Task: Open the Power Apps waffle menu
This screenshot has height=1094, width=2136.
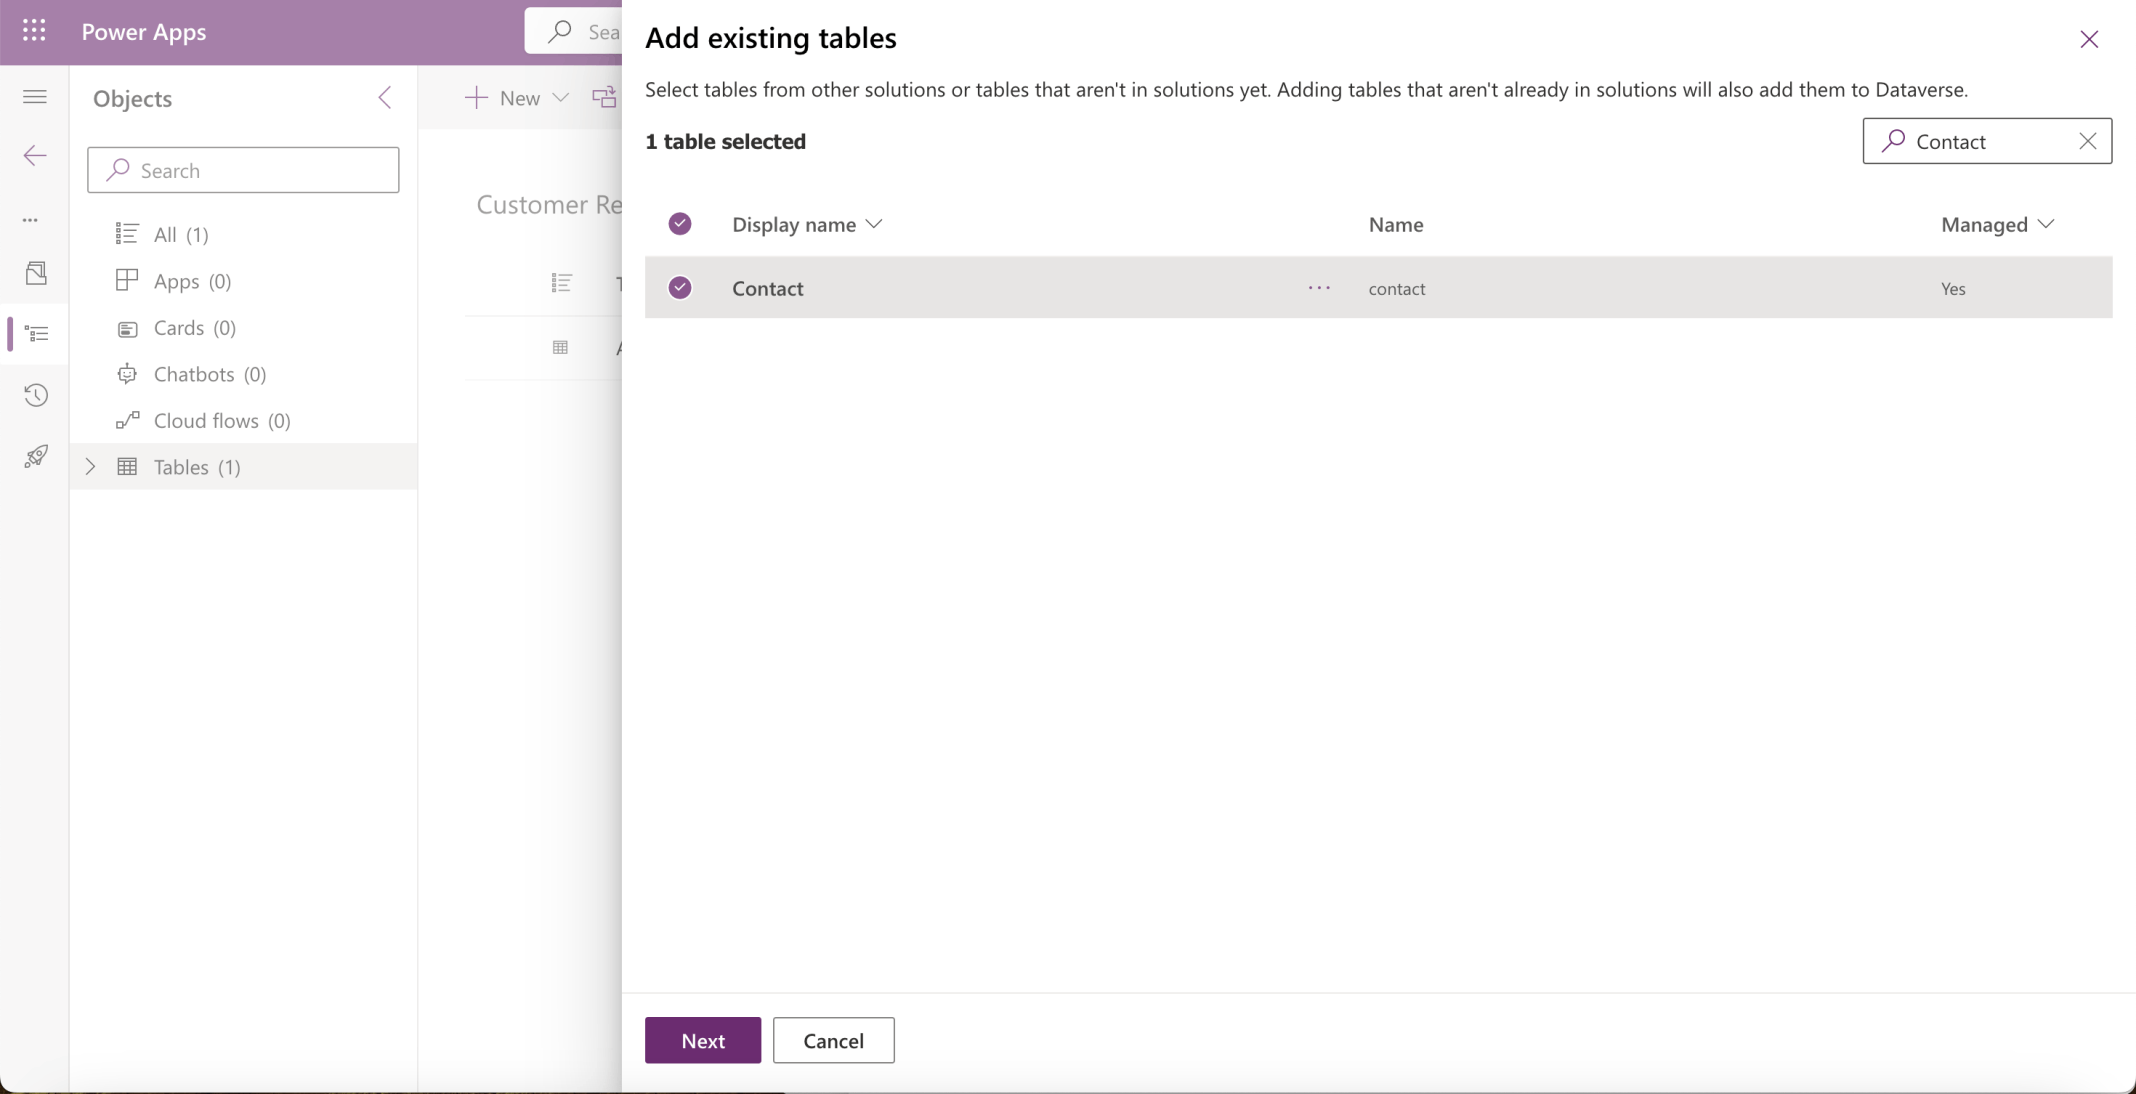Action: click(33, 31)
